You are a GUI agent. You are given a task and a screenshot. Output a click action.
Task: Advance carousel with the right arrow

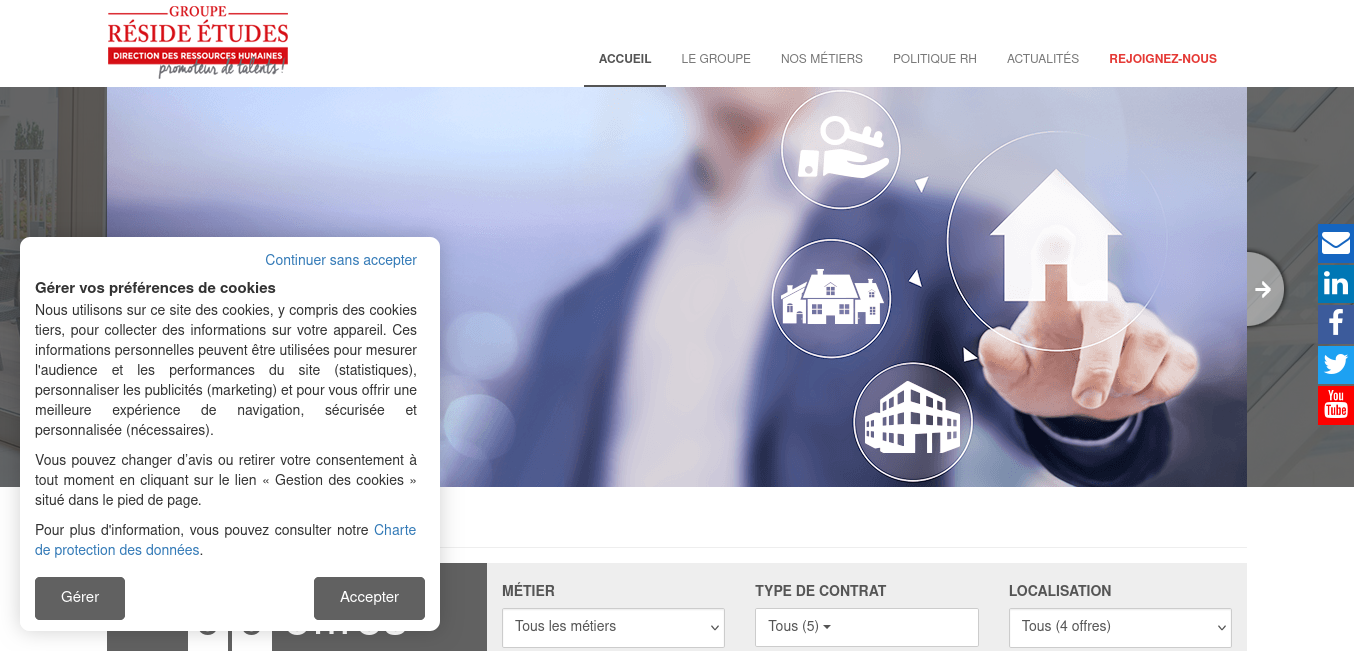click(x=1262, y=289)
